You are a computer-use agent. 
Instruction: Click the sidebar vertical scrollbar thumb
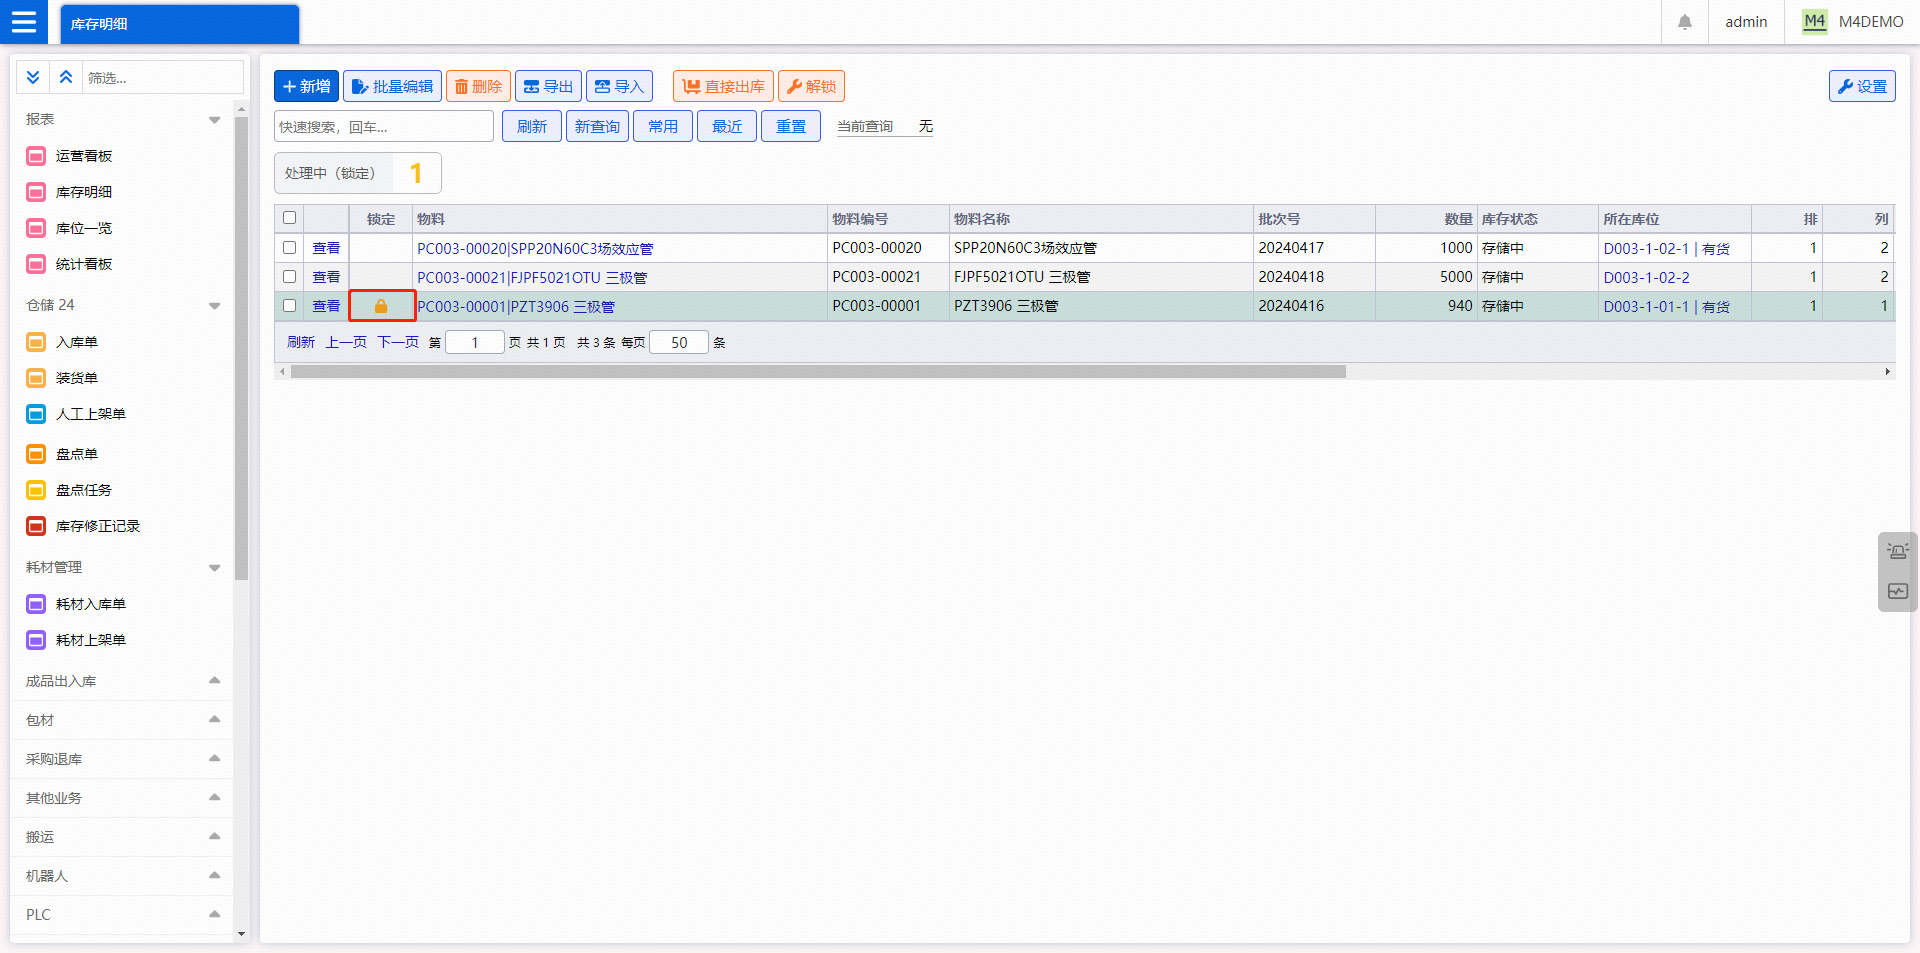click(241, 348)
